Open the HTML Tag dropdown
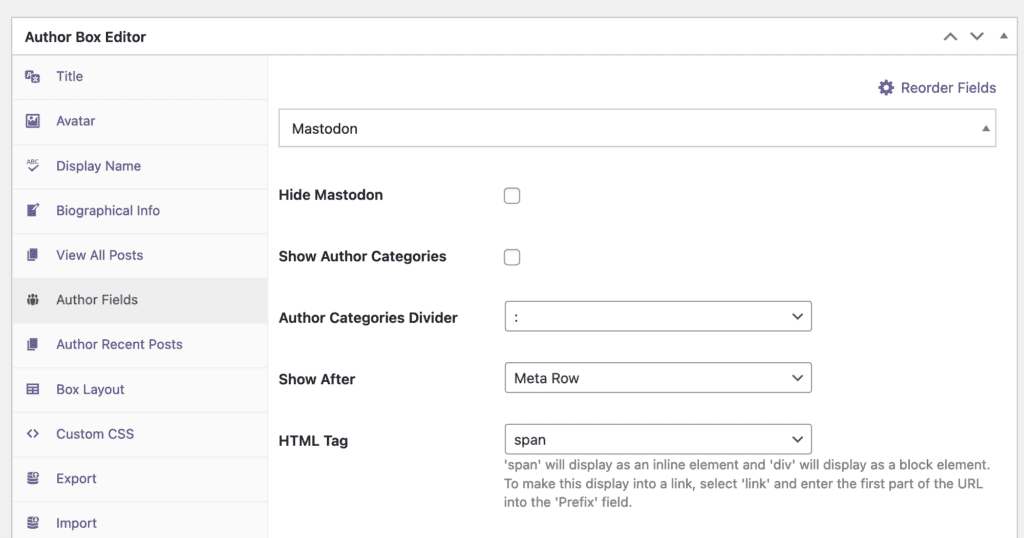Viewport: 1024px width, 538px height. pyautogui.click(x=658, y=439)
